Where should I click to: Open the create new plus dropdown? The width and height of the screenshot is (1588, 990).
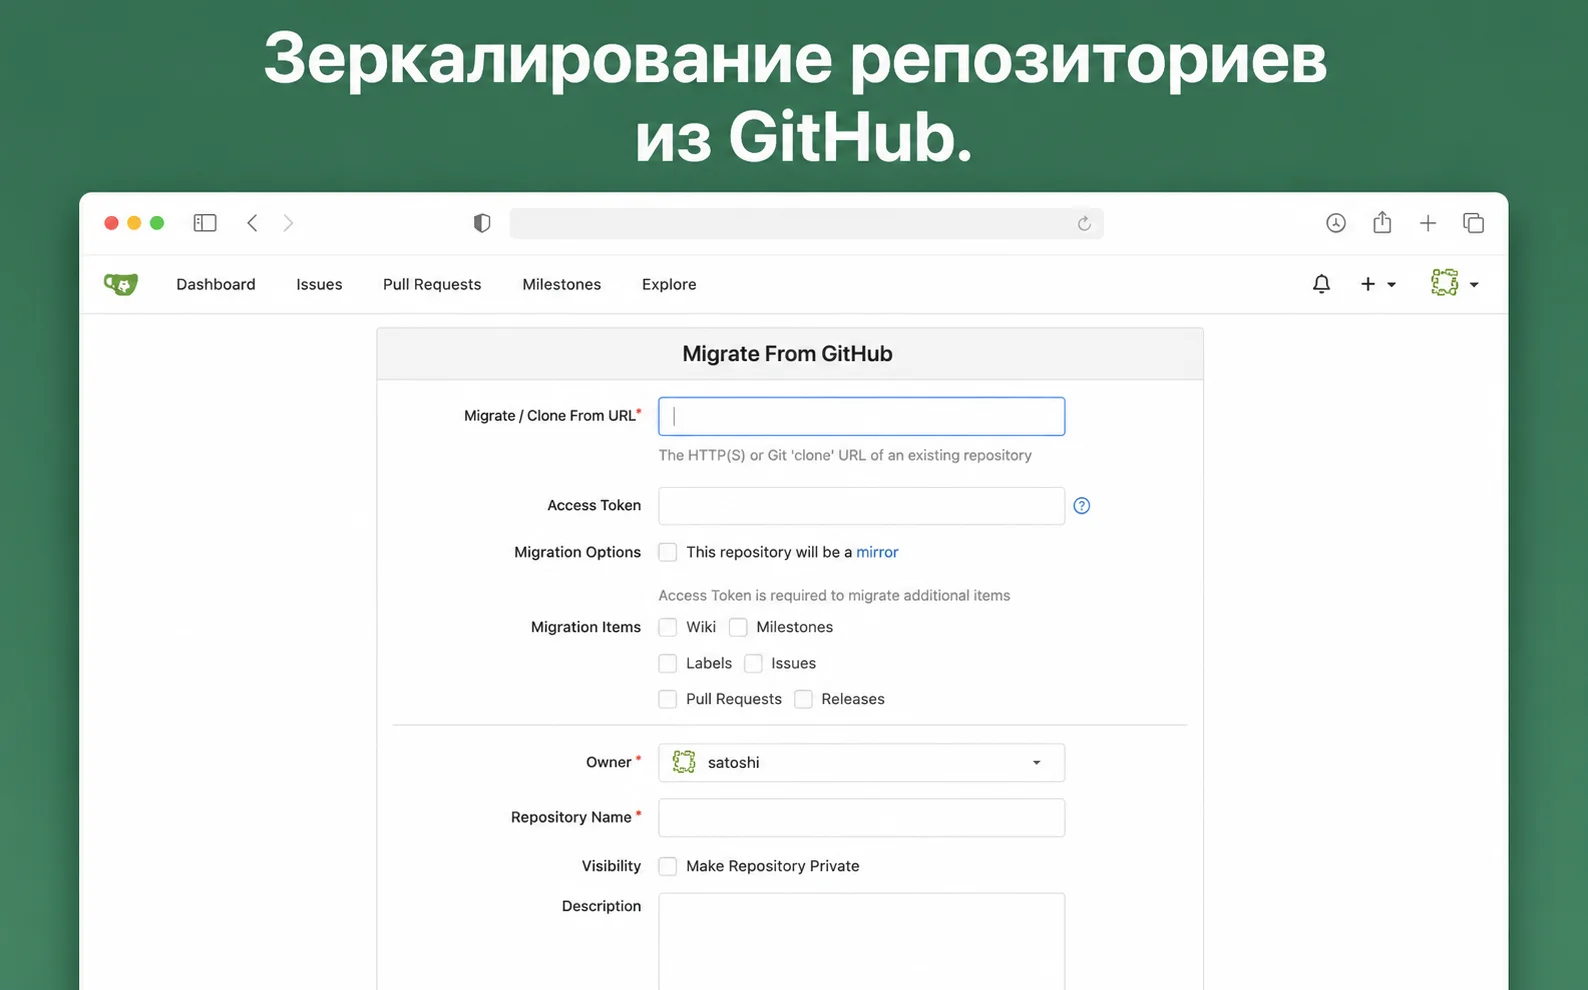(x=1378, y=284)
